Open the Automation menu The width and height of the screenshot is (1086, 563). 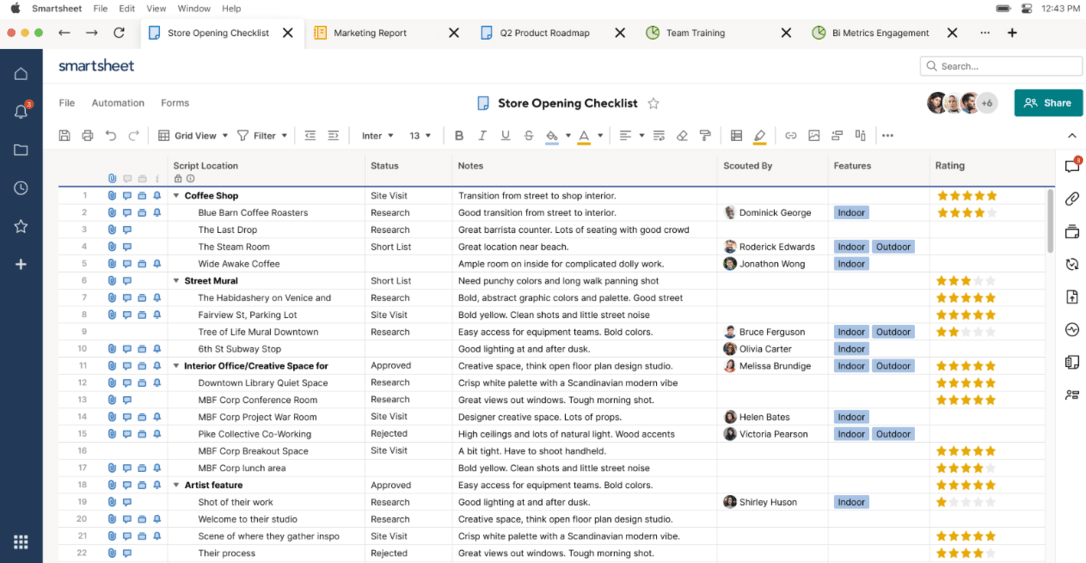click(x=118, y=103)
